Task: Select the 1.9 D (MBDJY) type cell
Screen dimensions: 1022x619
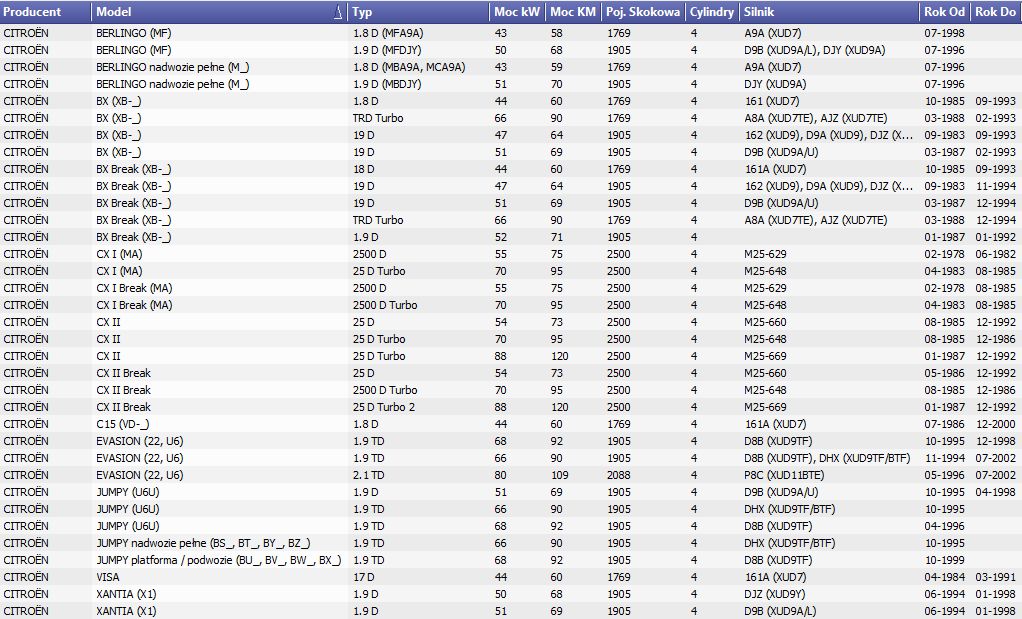Action: coord(387,84)
